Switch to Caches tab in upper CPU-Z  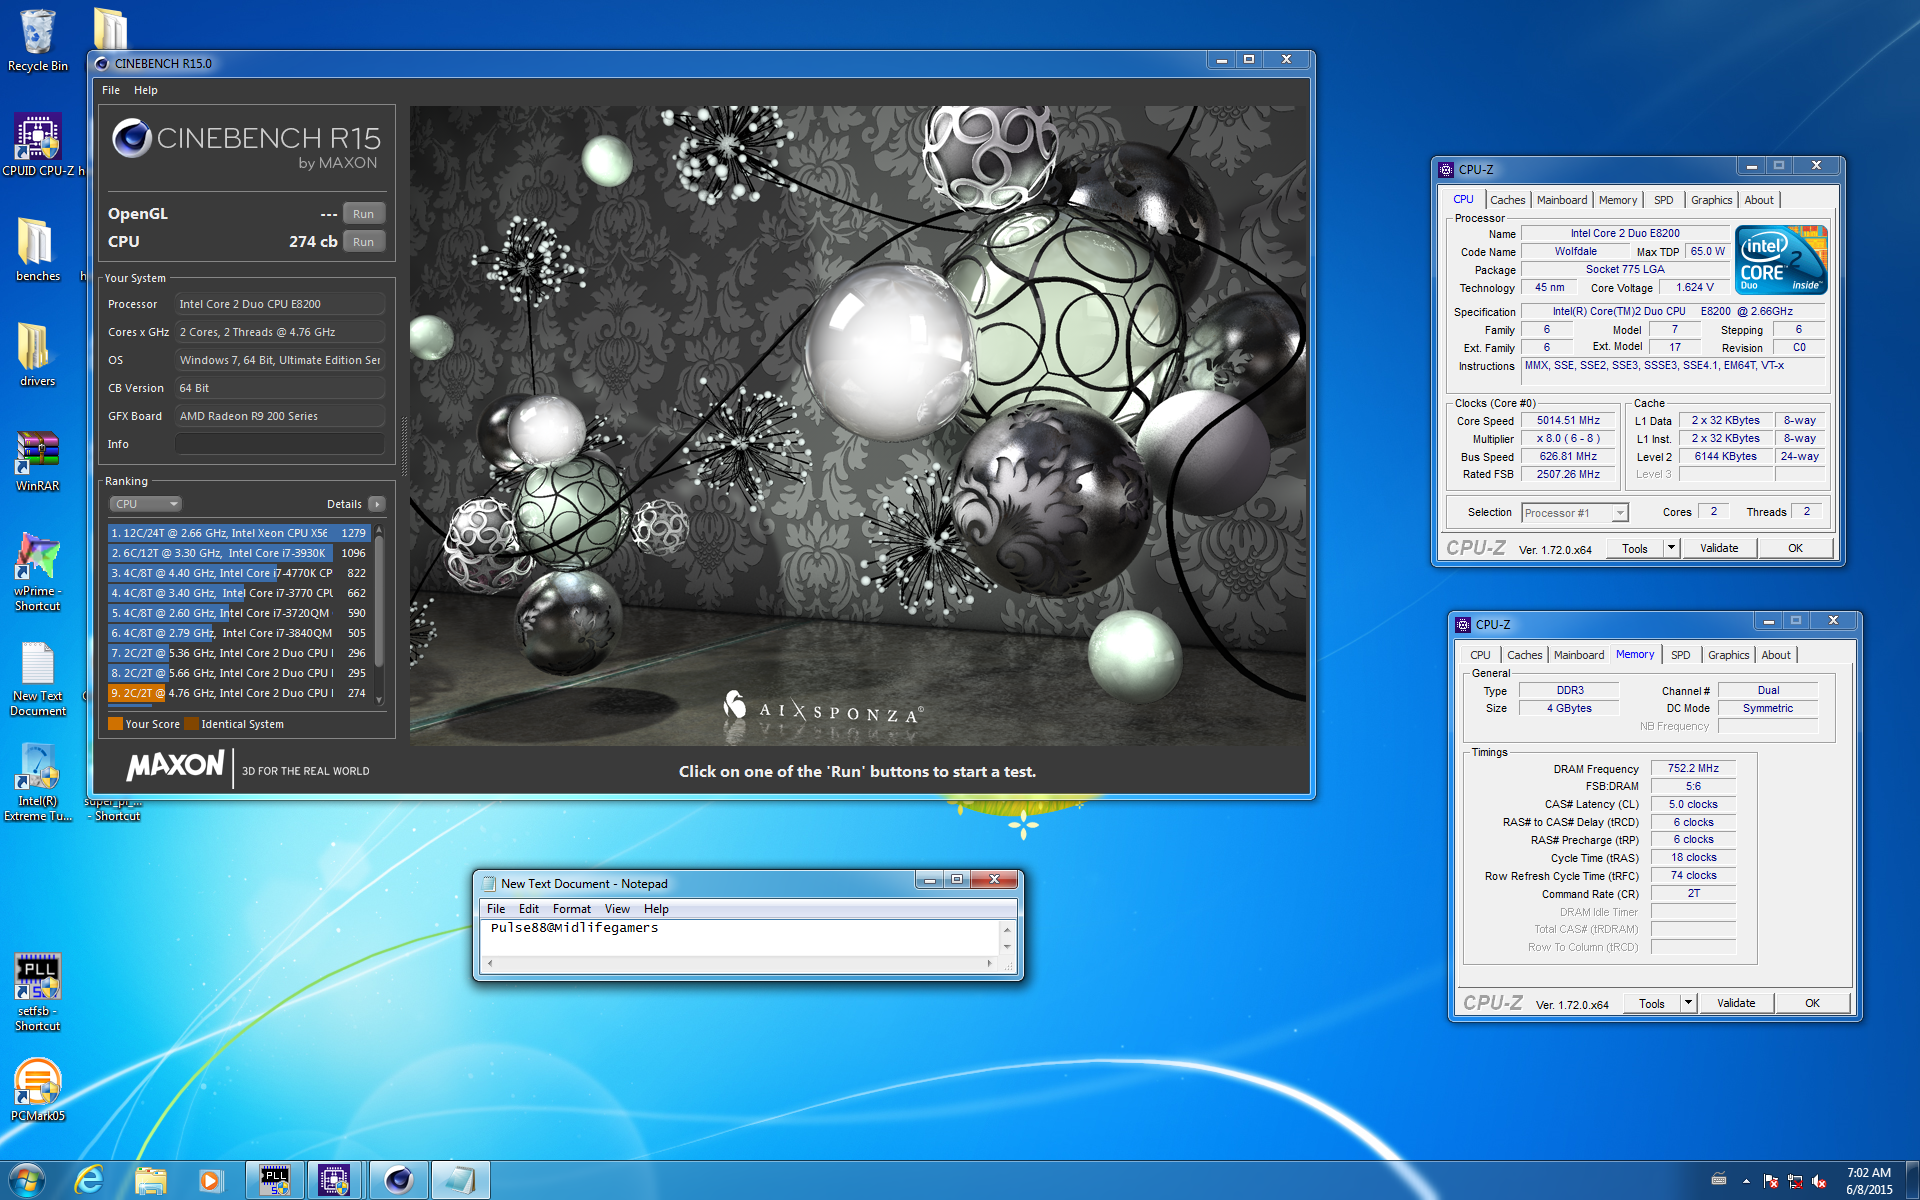pyautogui.click(x=1508, y=200)
